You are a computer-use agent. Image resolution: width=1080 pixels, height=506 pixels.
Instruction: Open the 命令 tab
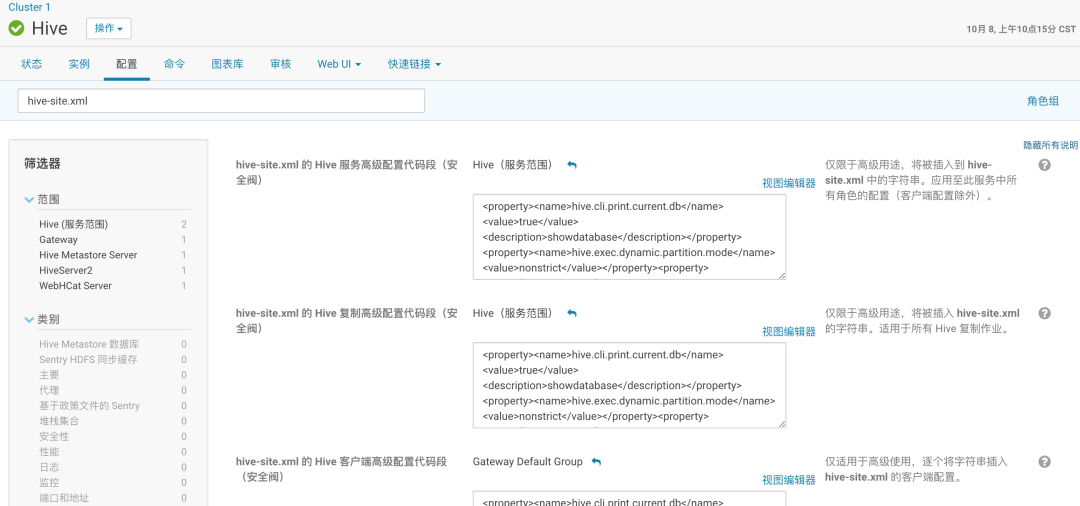(x=174, y=64)
